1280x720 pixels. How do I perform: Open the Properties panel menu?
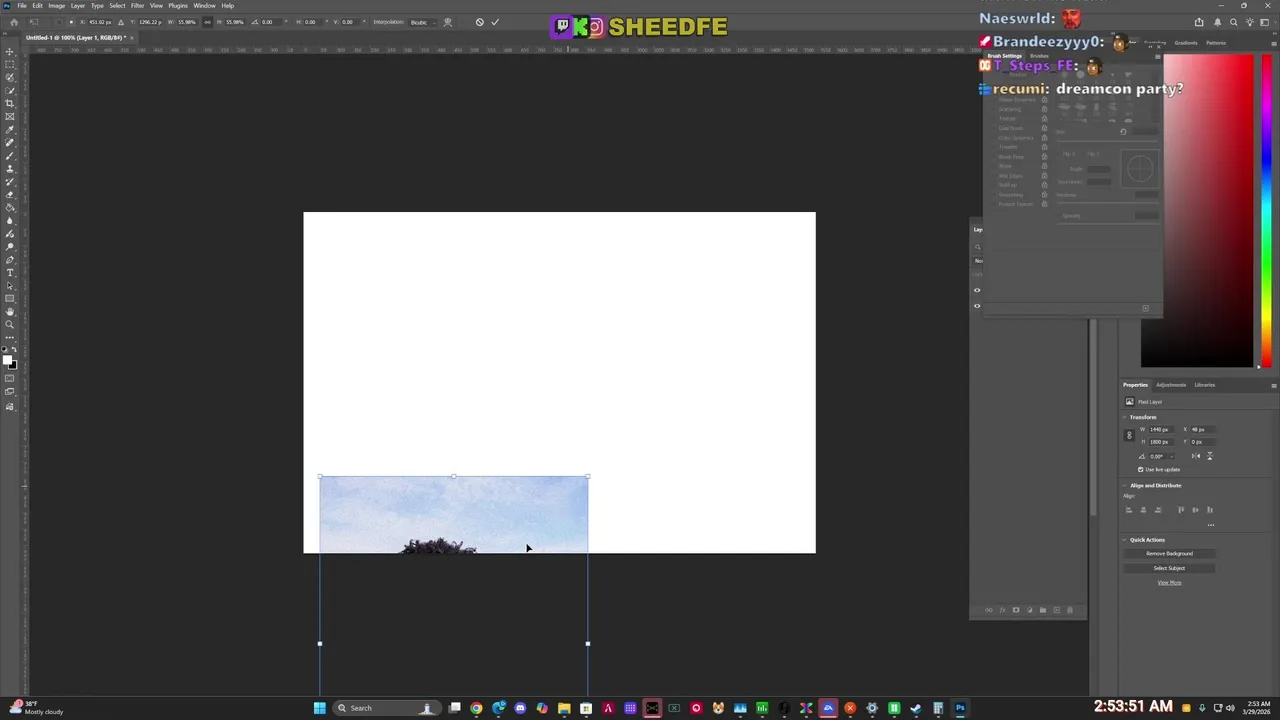coord(1274,385)
